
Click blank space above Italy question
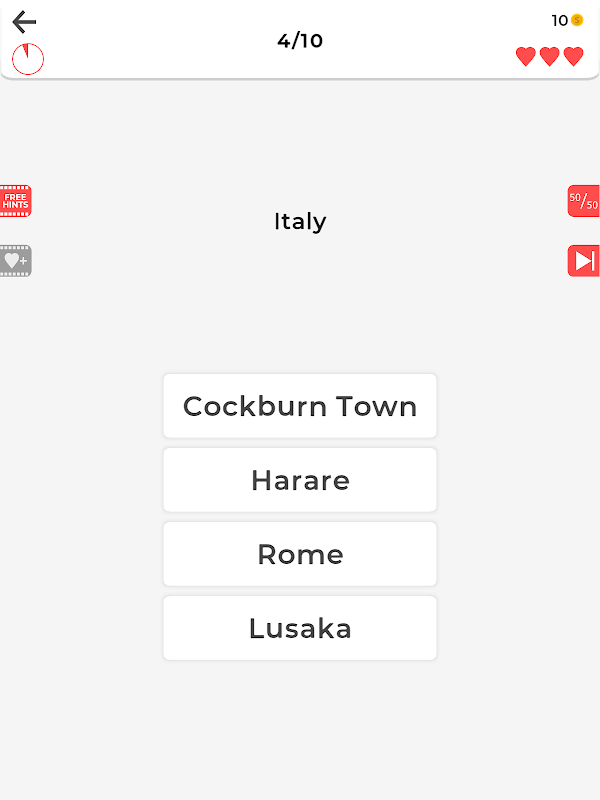pos(300,140)
